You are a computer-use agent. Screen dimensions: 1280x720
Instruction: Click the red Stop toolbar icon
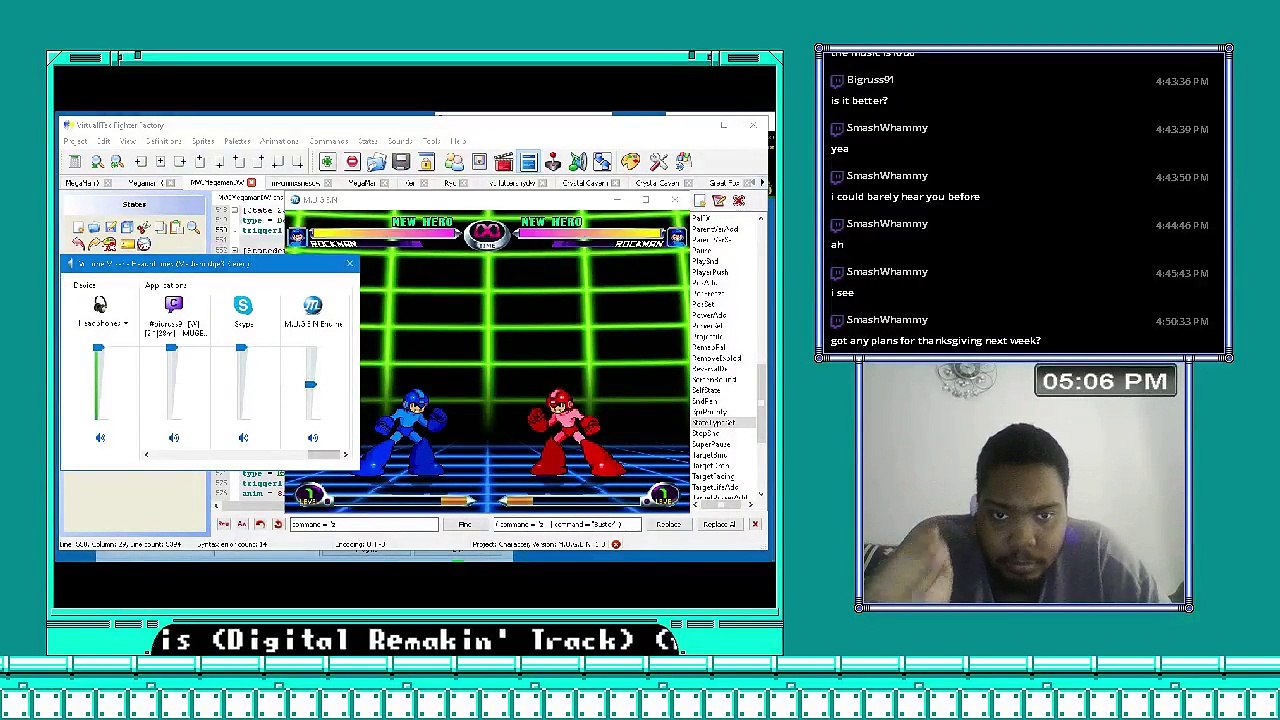[352, 162]
